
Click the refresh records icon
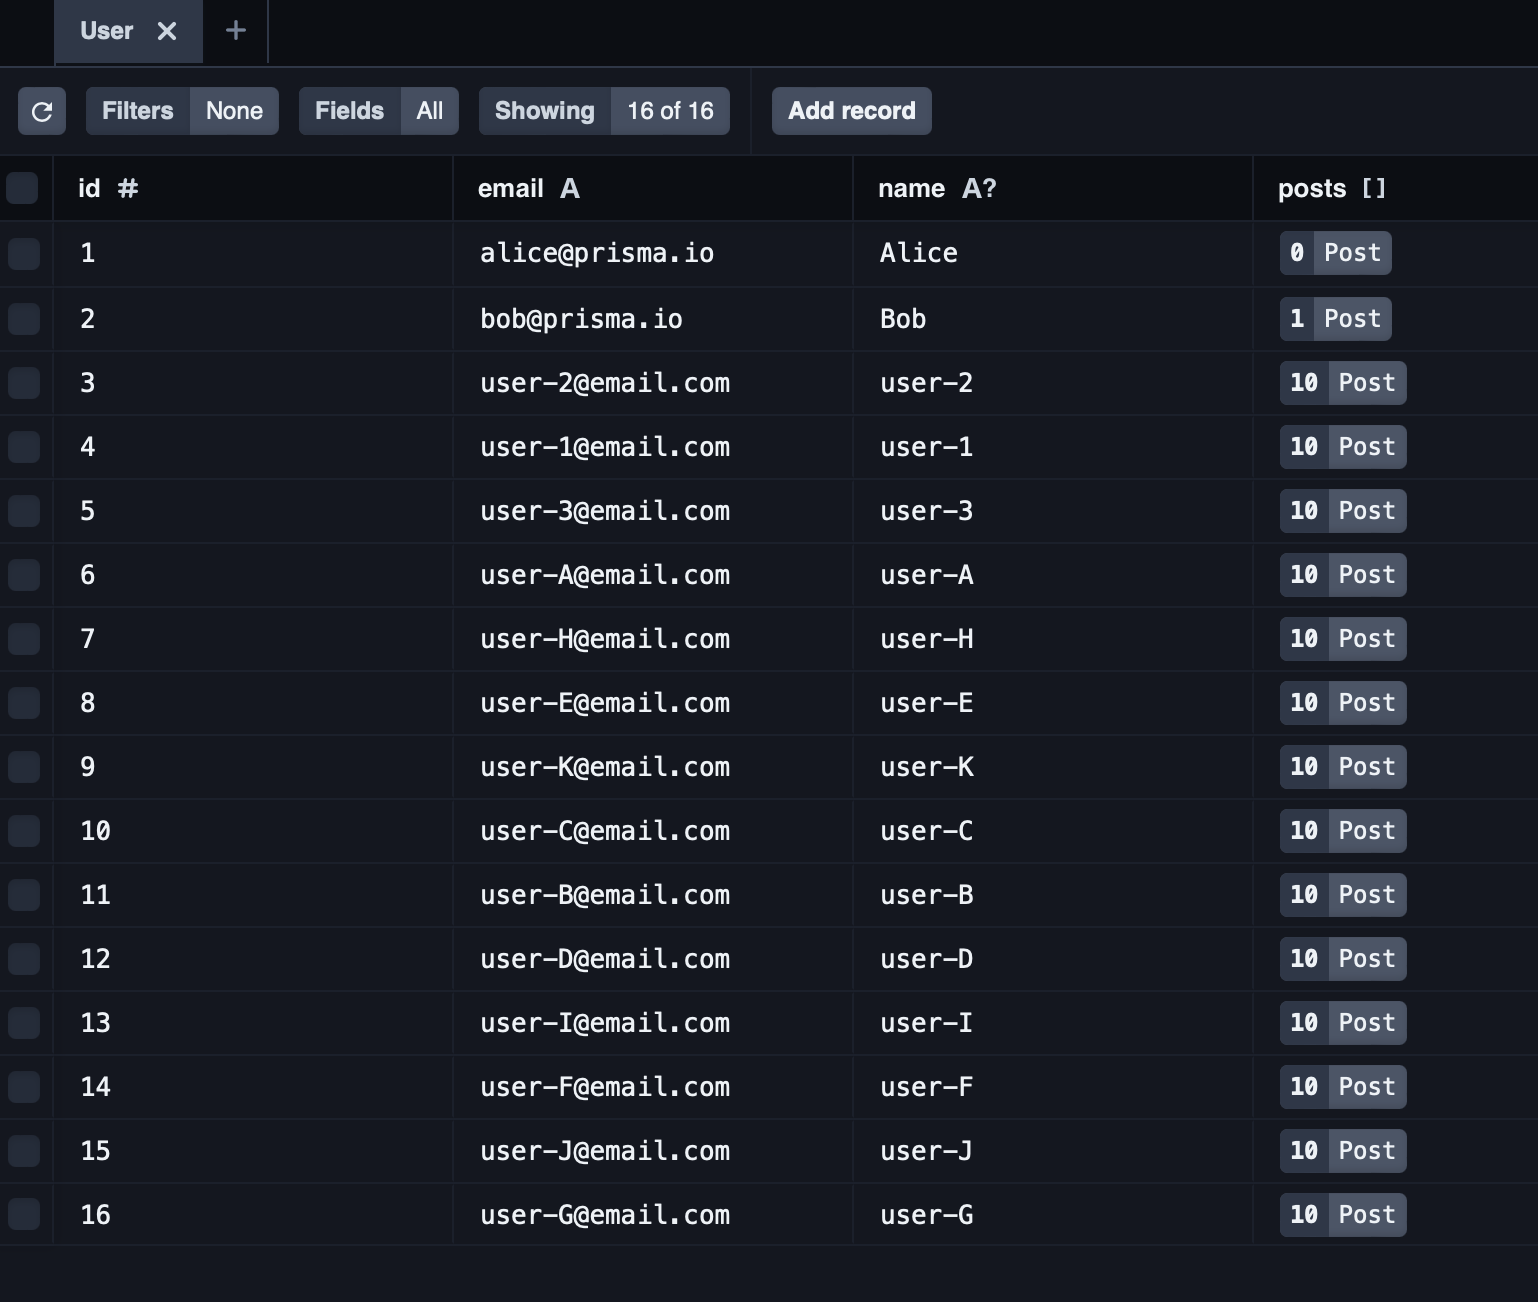click(42, 111)
